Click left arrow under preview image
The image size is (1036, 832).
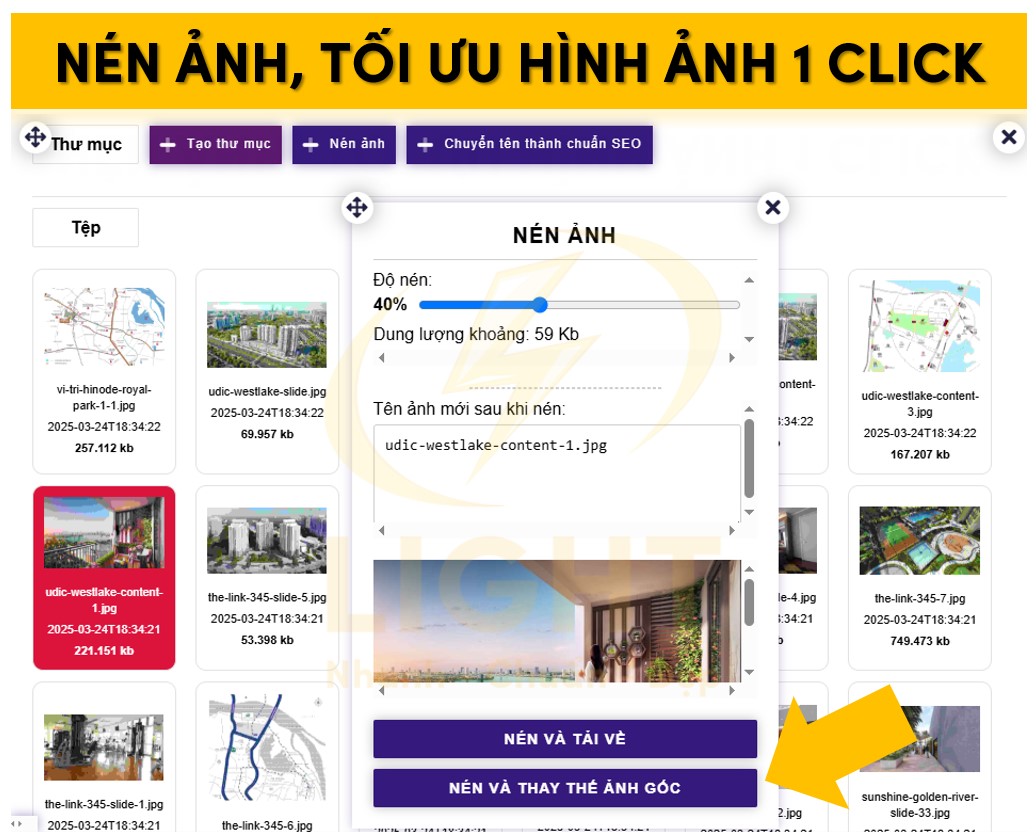tap(381, 690)
